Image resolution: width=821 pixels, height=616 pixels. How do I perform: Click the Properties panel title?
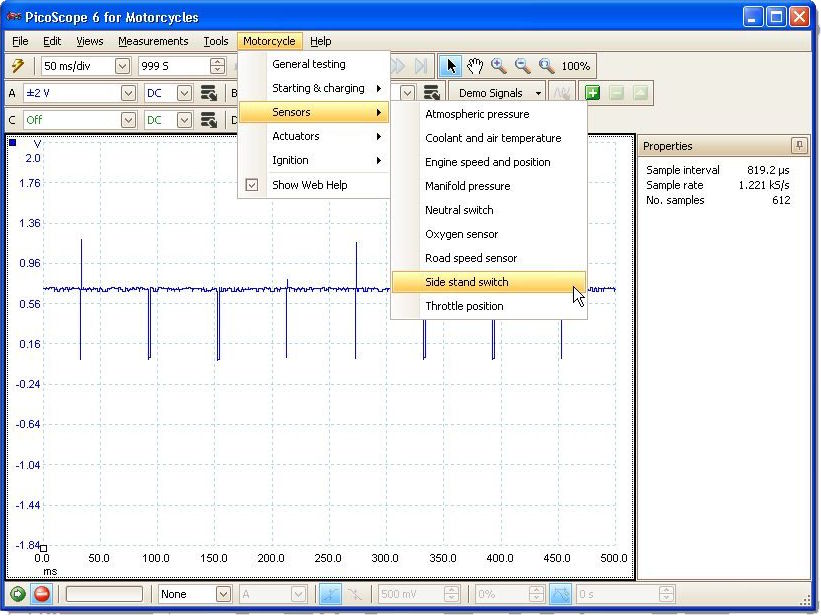click(668, 146)
